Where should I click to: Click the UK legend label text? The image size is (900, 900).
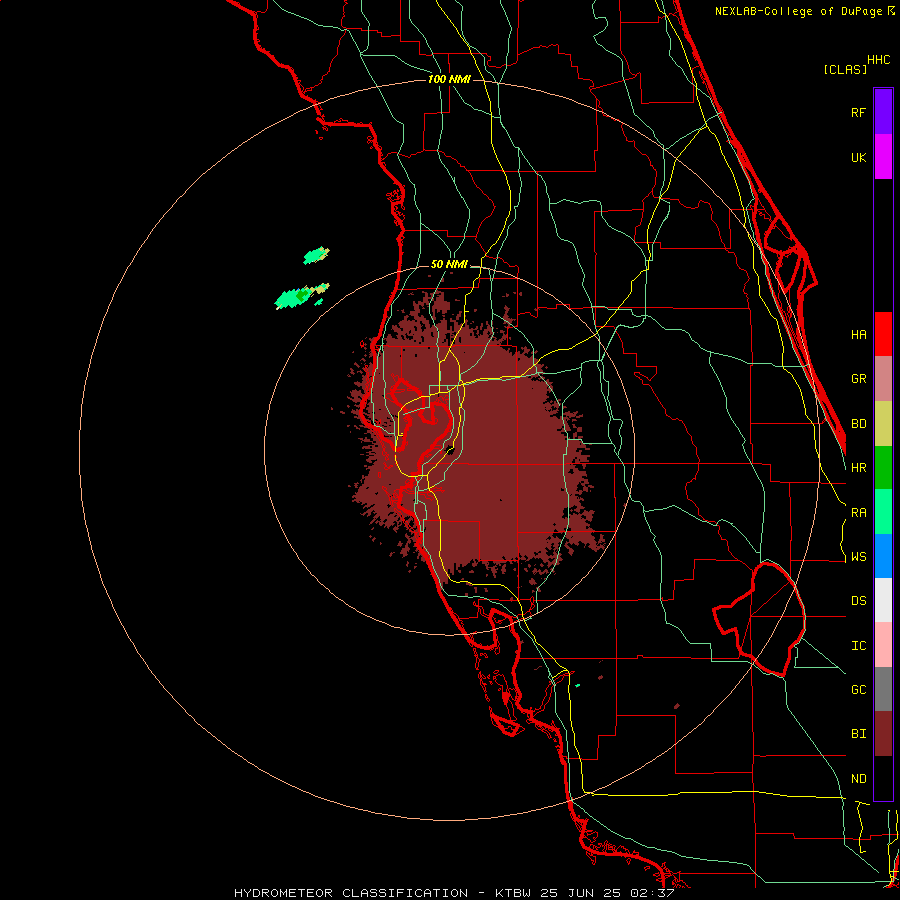[859, 157]
